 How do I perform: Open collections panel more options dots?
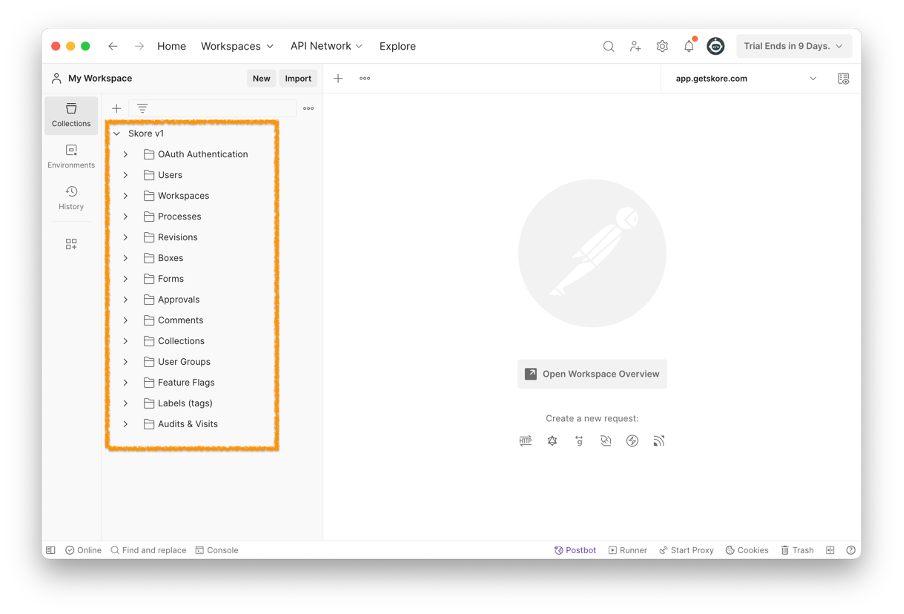tap(308, 108)
